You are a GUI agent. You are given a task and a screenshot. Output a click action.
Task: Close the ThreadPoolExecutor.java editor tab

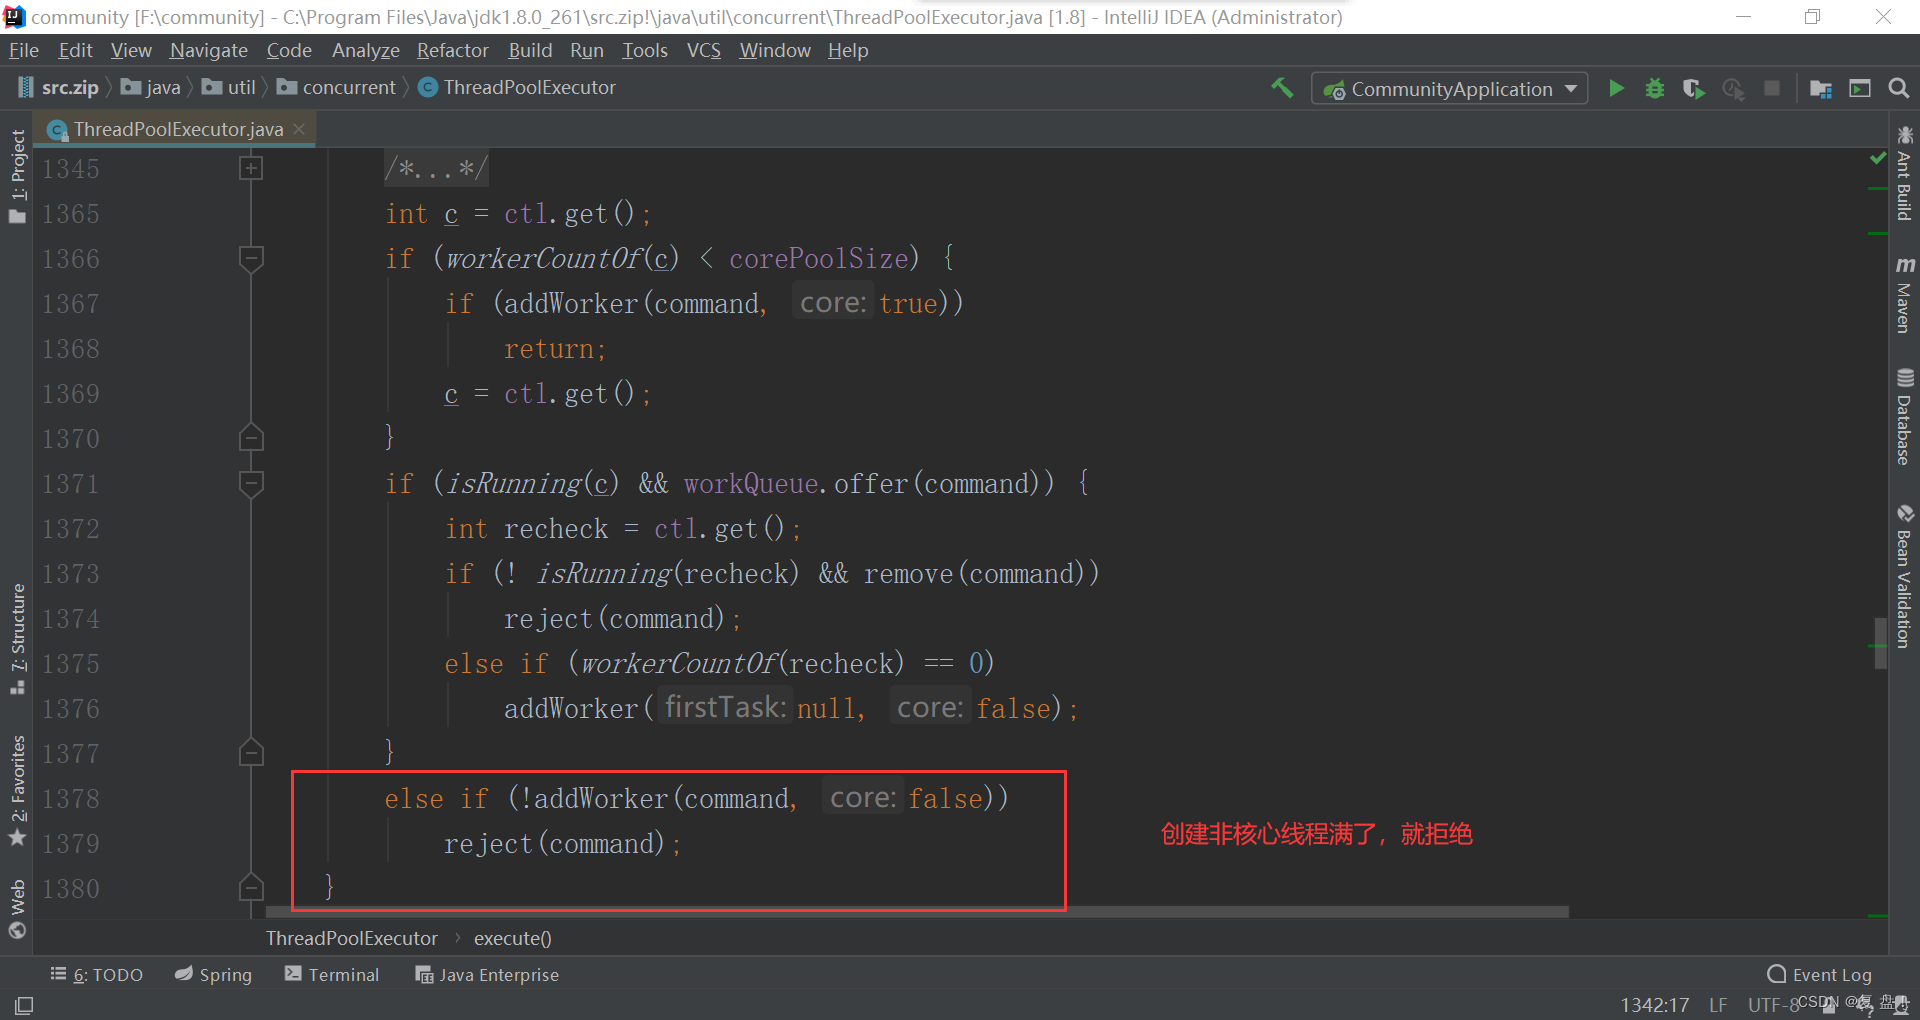tap(299, 129)
